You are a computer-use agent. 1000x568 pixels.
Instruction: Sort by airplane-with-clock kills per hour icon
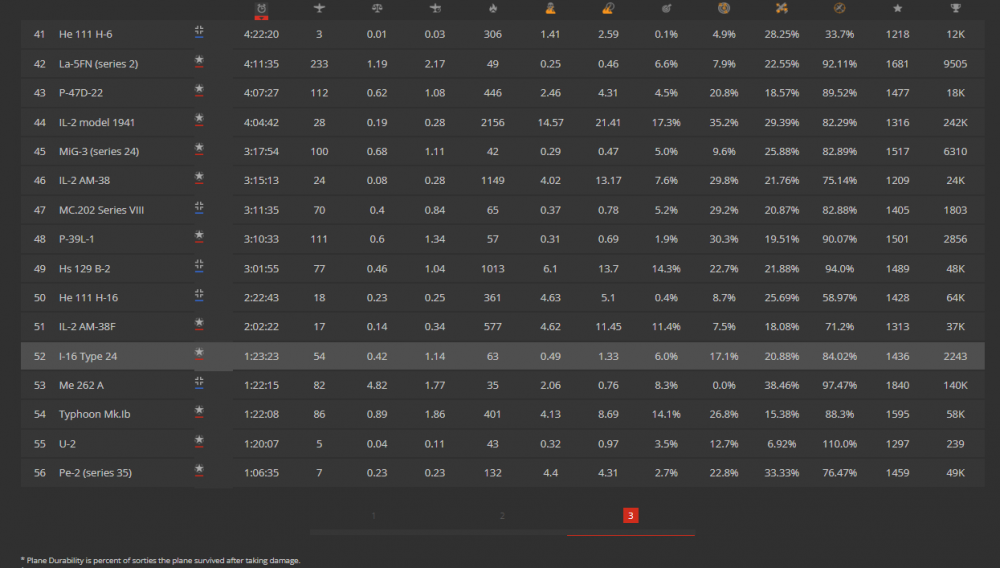pos(435,8)
